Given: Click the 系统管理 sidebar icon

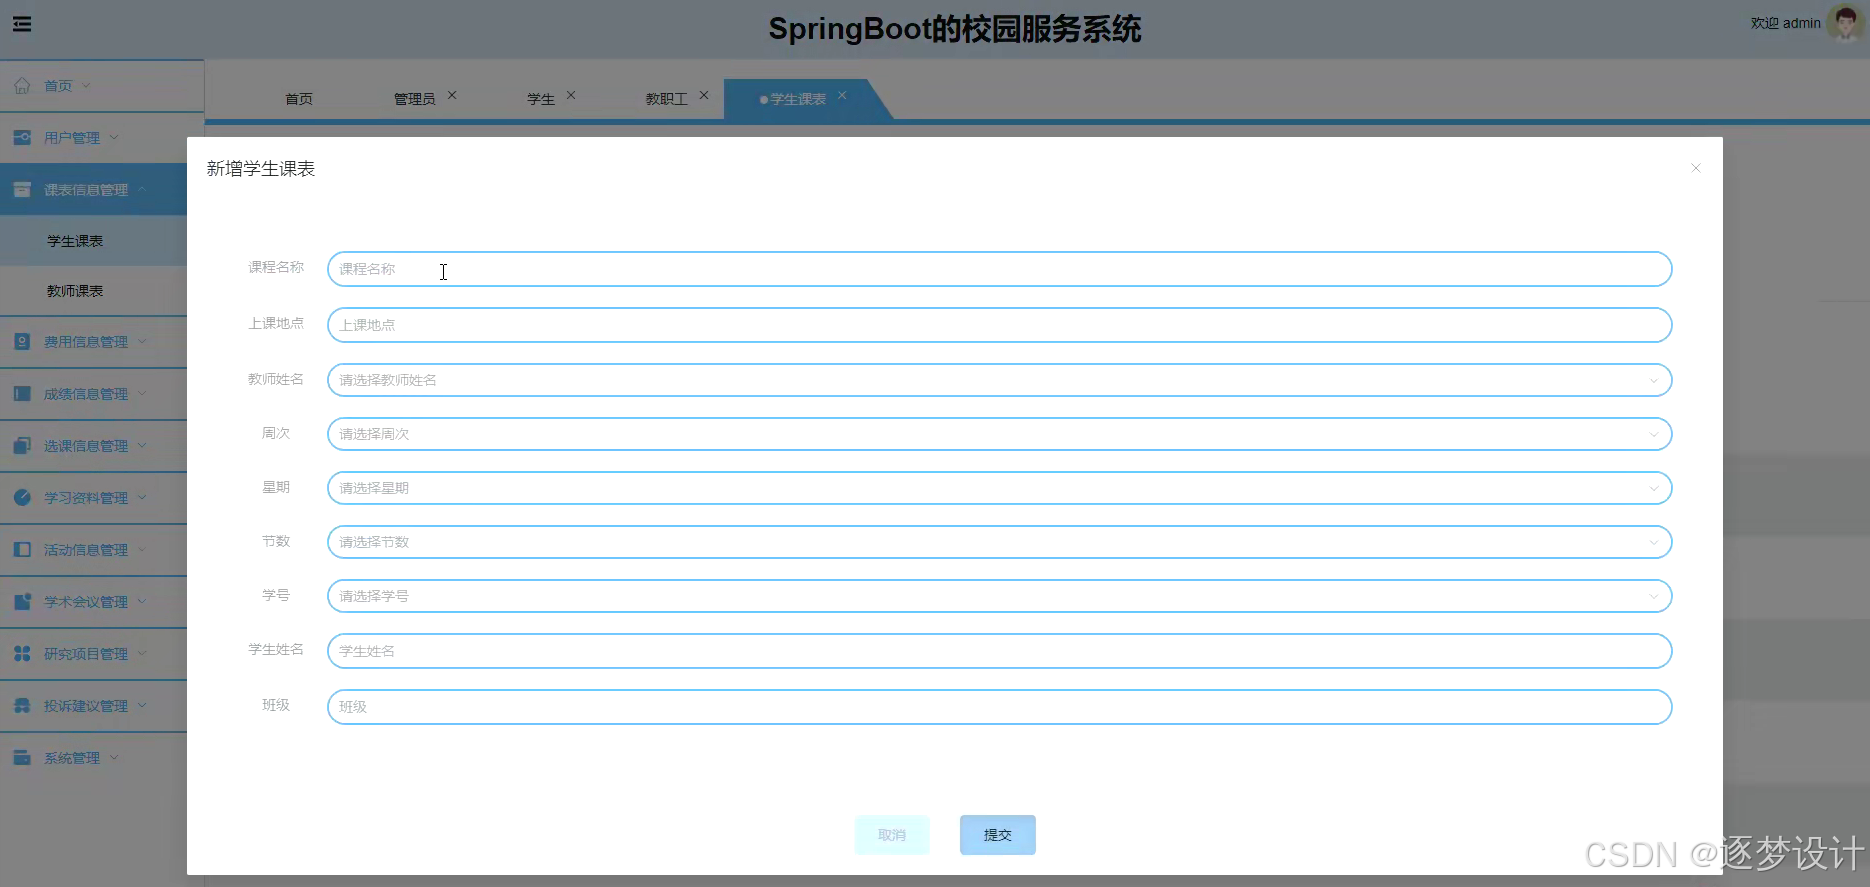Looking at the screenshot, I should coord(22,758).
